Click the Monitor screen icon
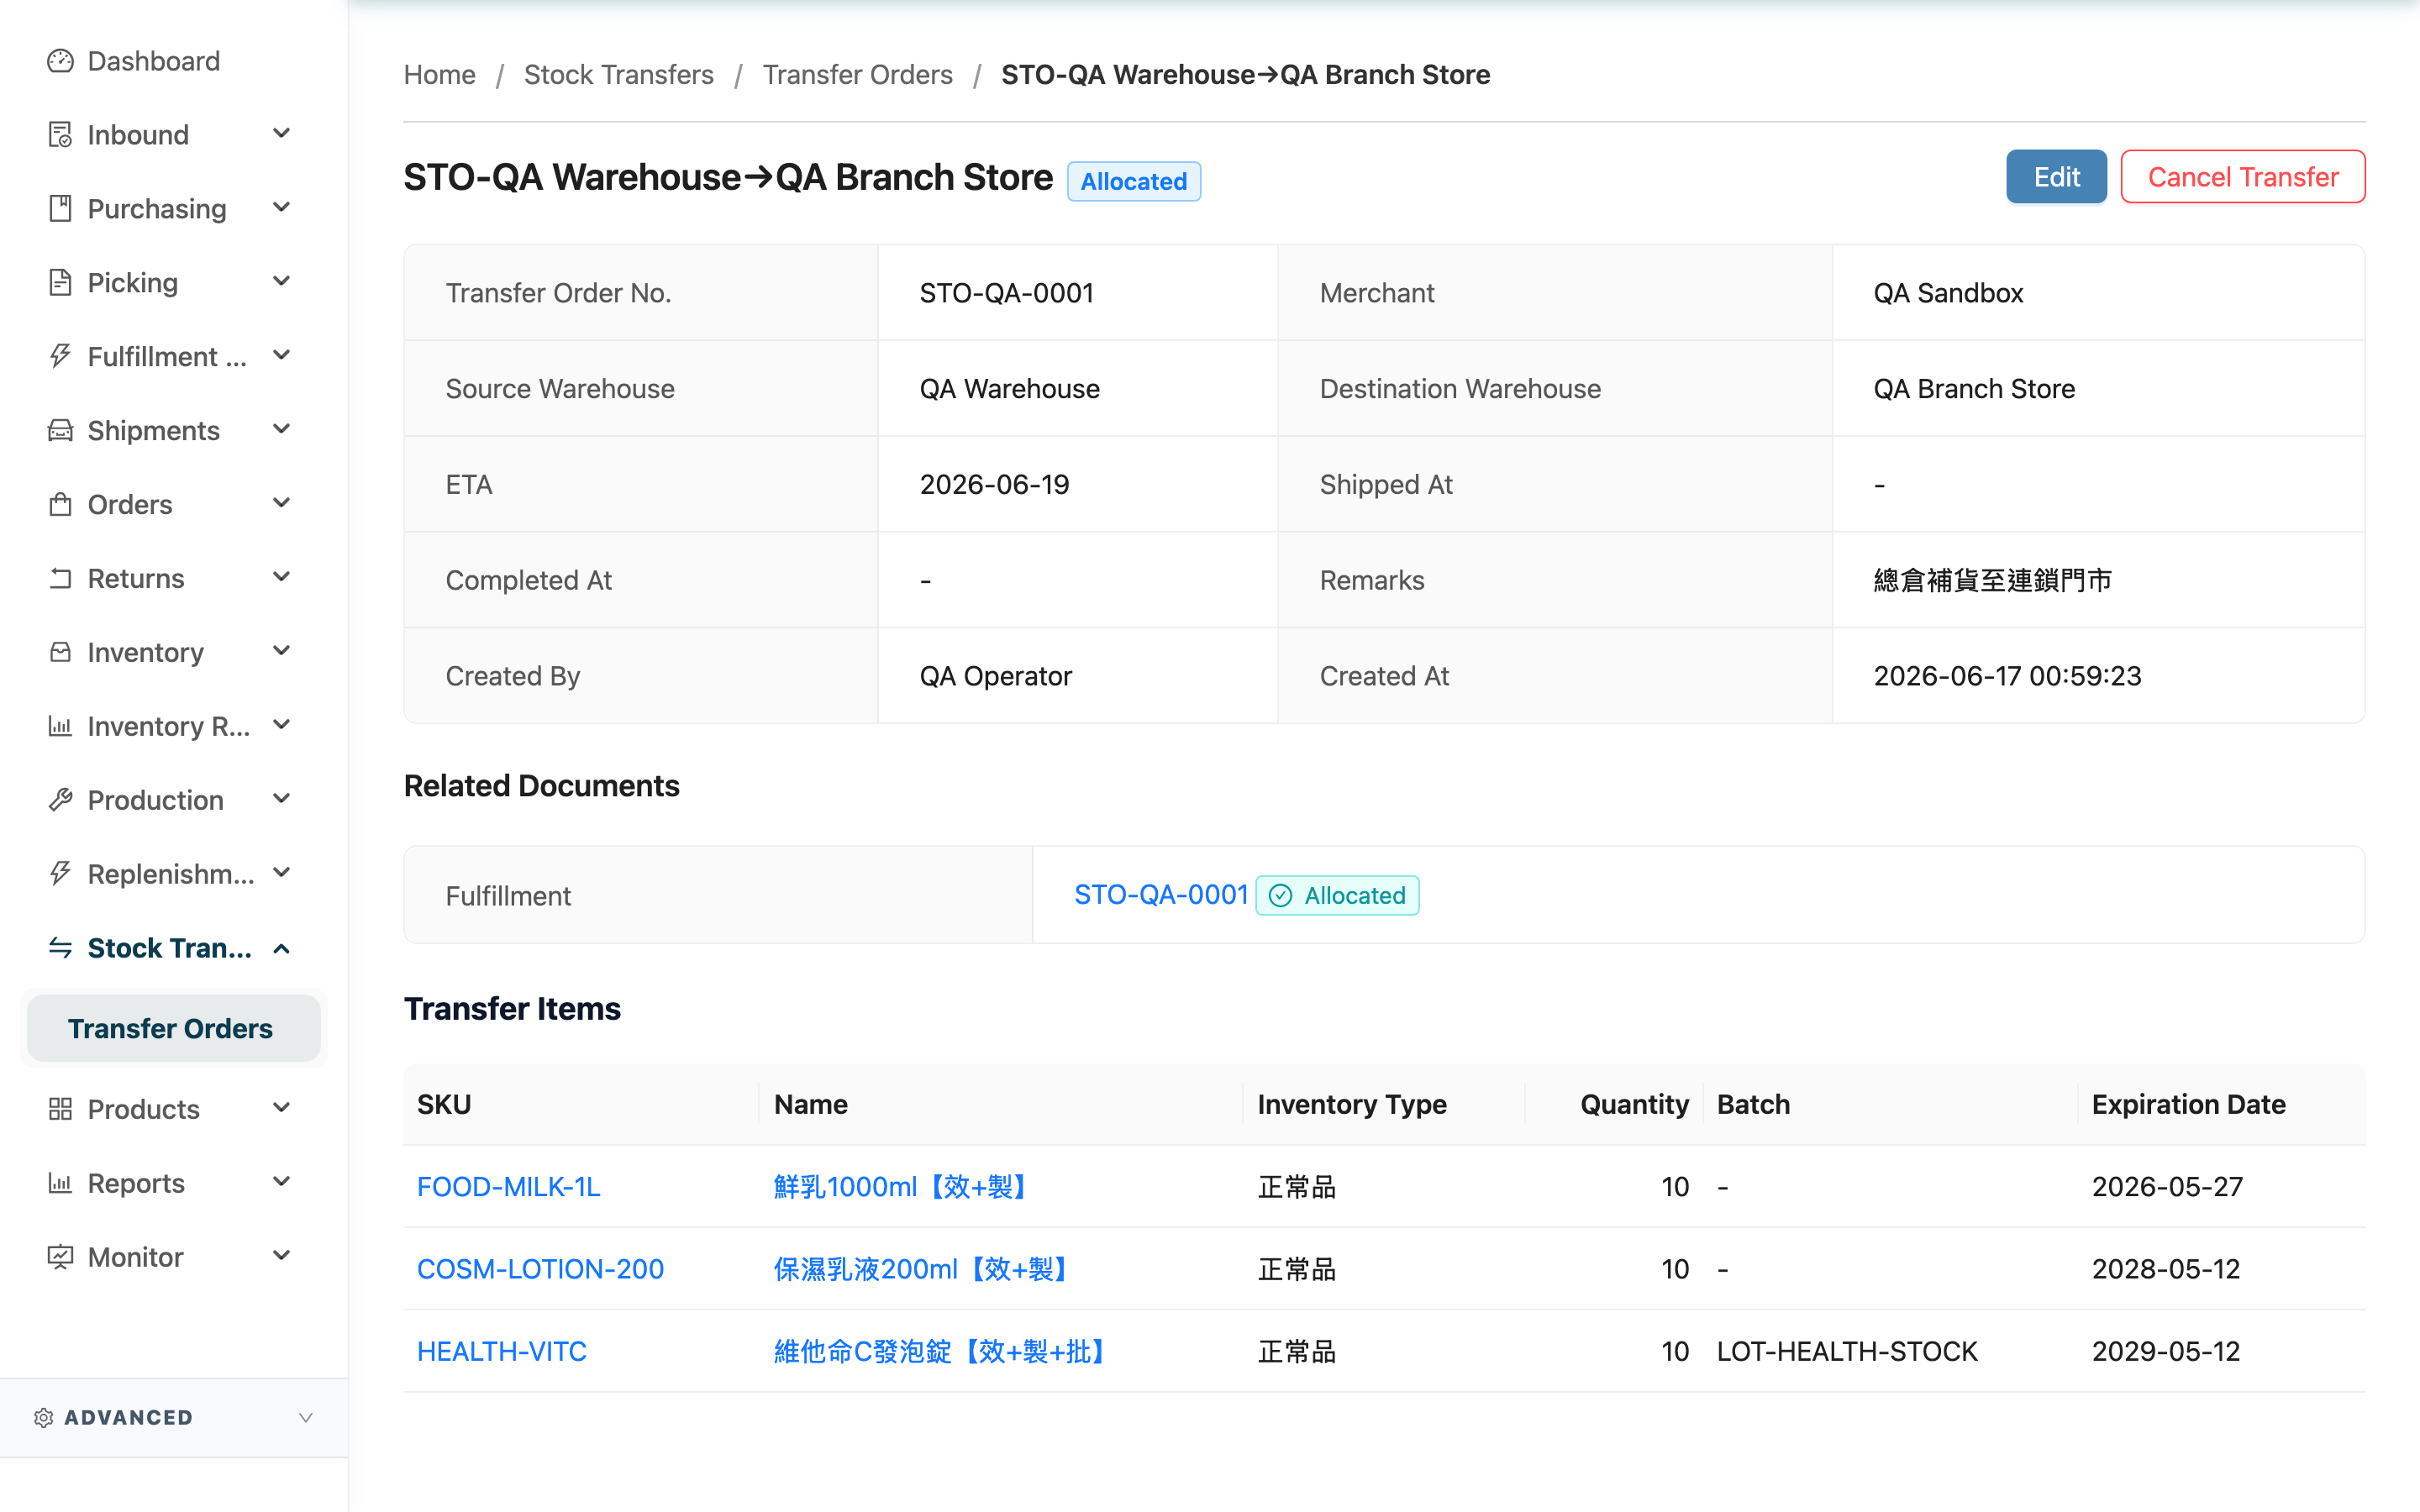Viewport: 2420px width, 1512px height. [60, 1257]
